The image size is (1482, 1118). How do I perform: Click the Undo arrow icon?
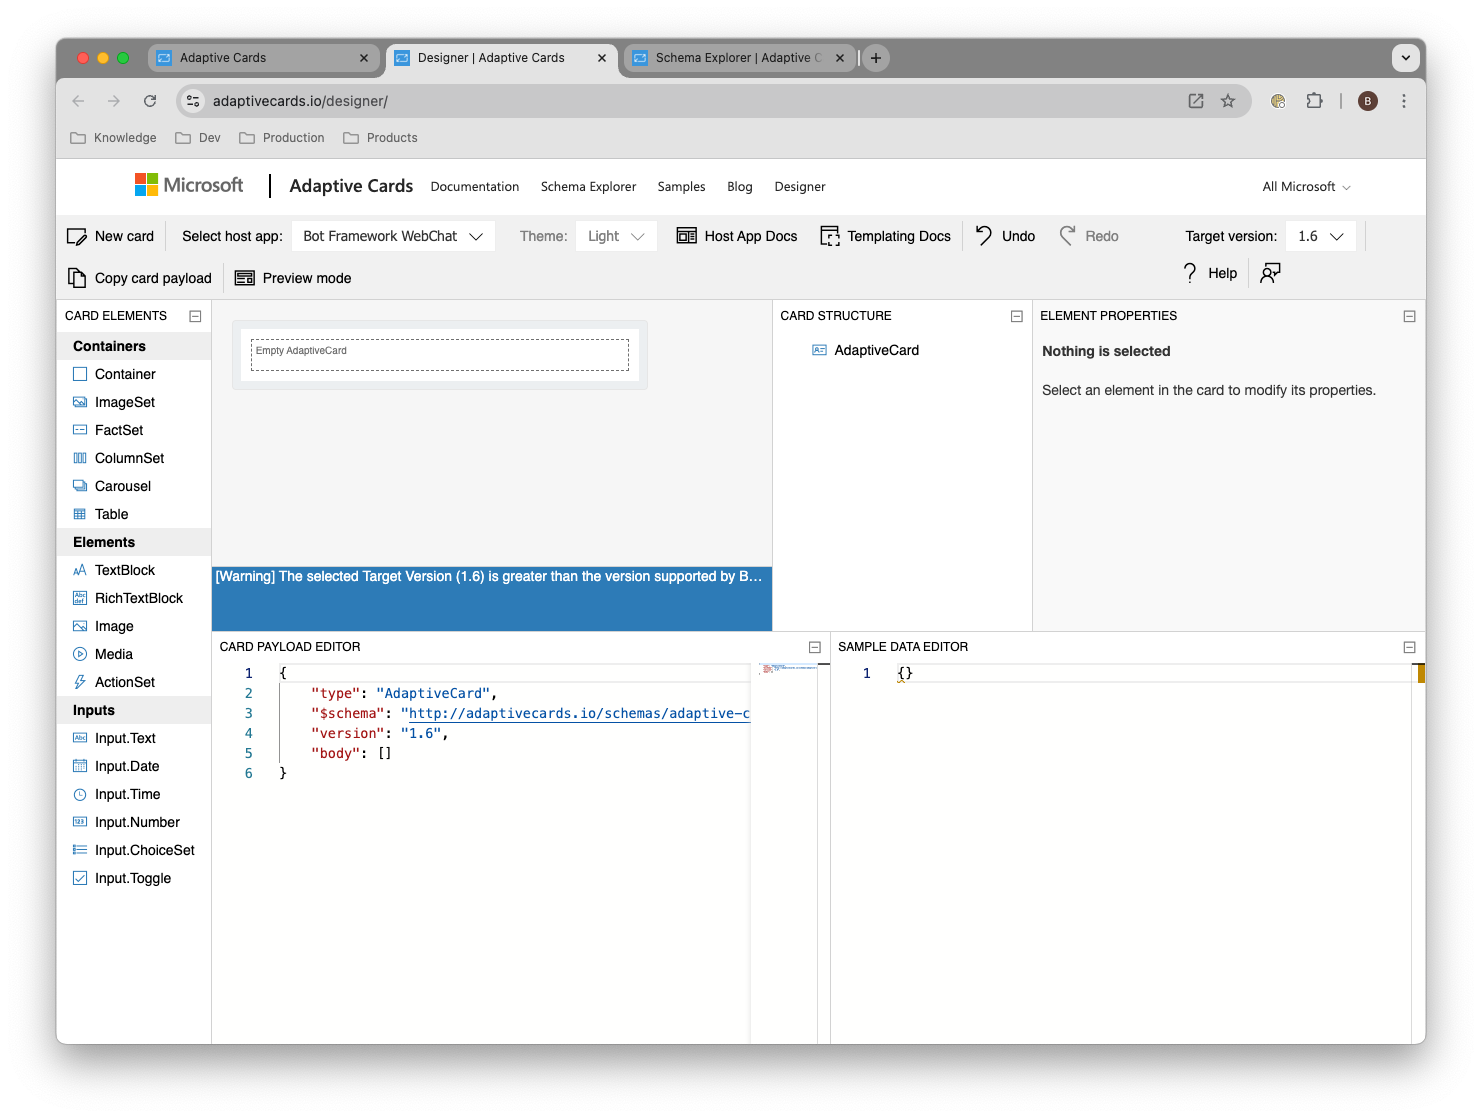pos(984,236)
